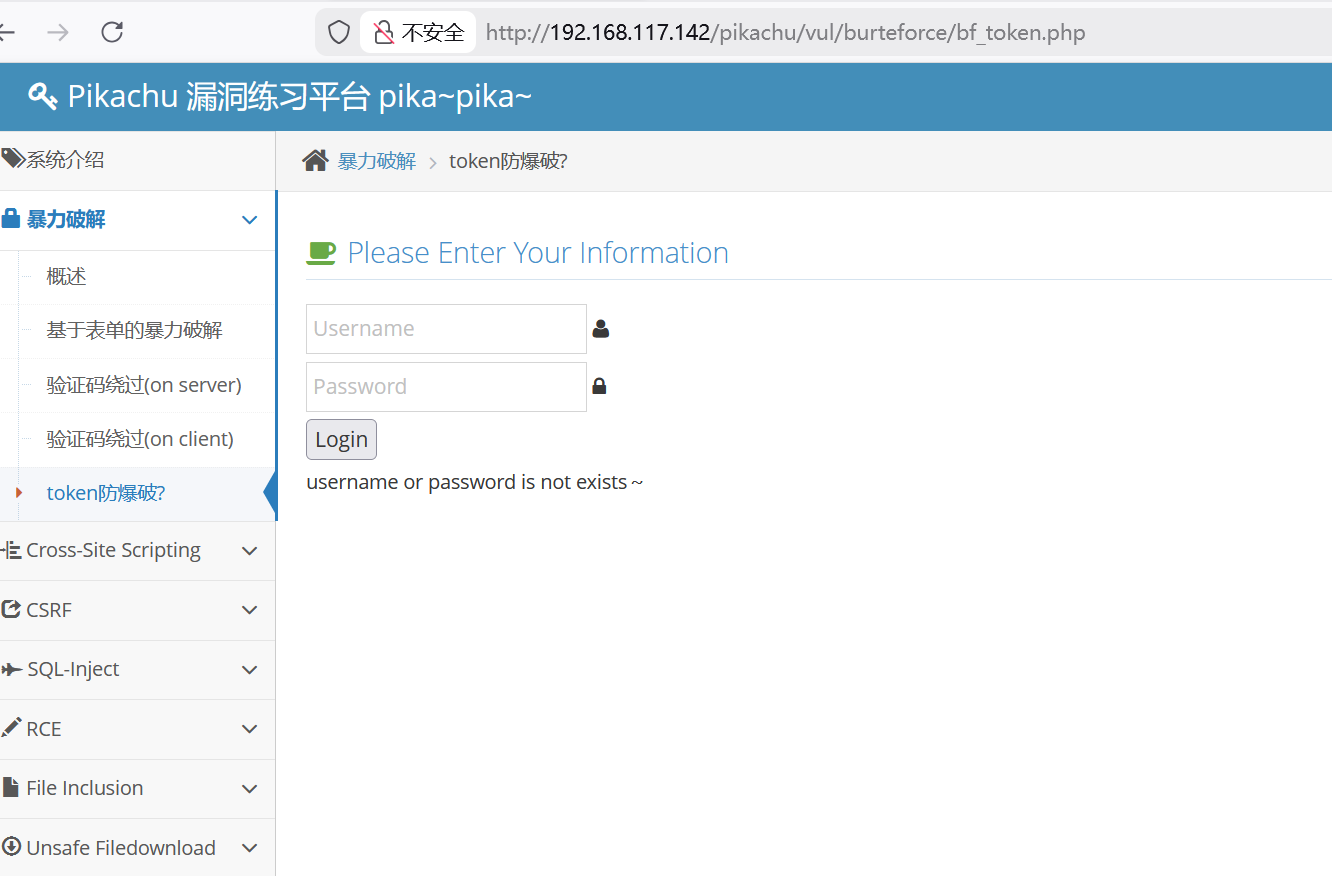
Task: Click the green coffee cup icon
Action: pyautogui.click(x=321, y=252)
